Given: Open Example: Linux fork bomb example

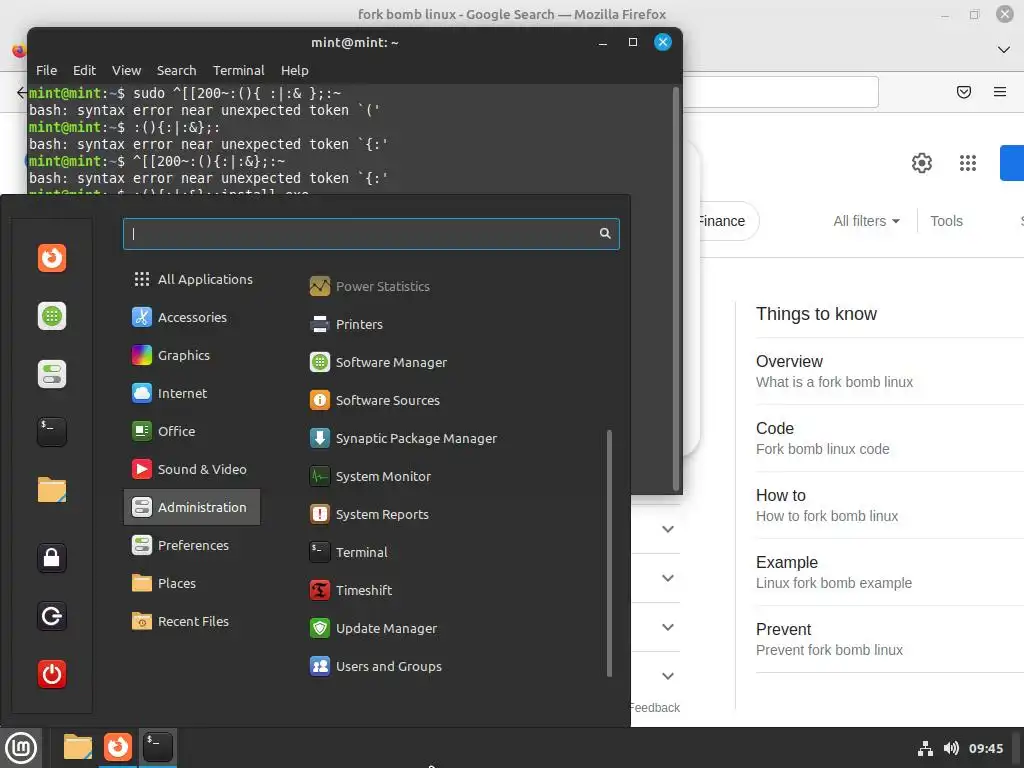Looking at the screenshot, I should tap(889, 572).
